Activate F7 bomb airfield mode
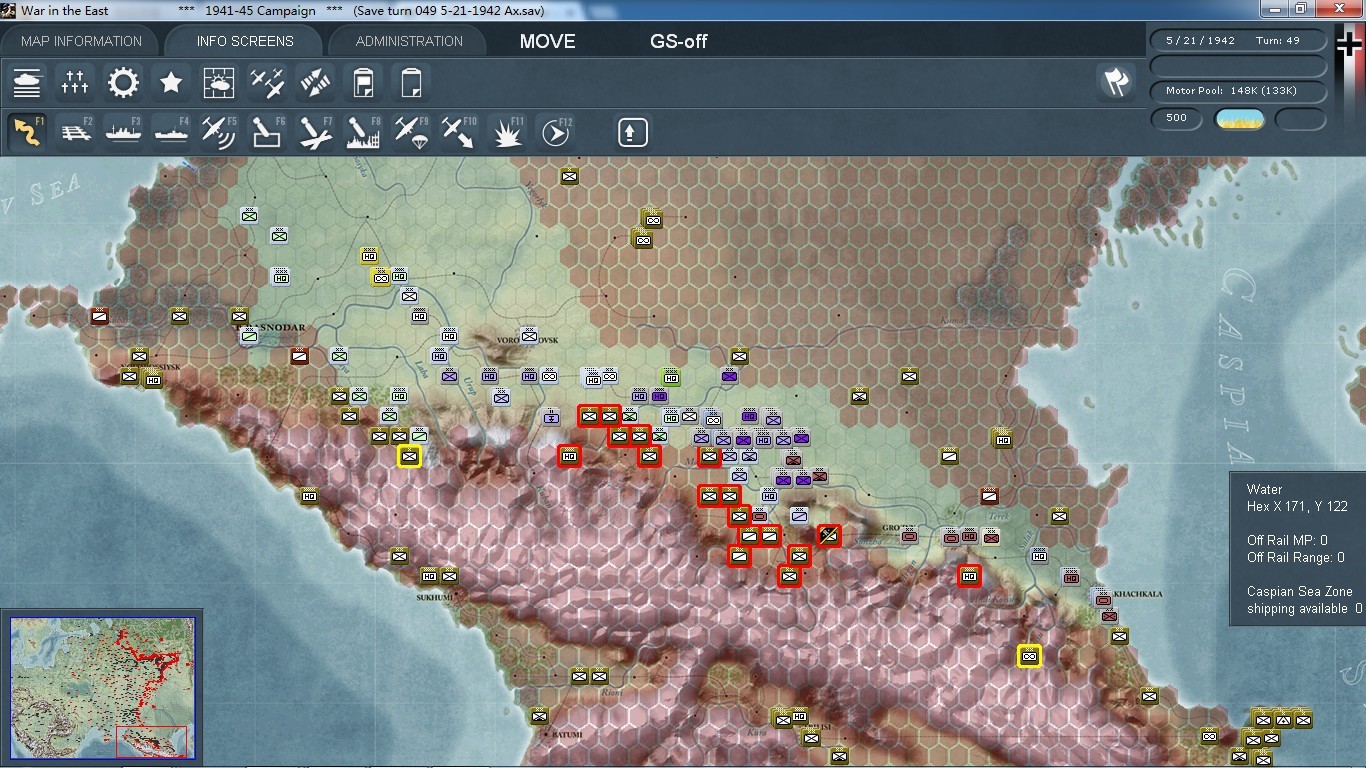This screenshot has width=1366, height=768. [315, 132]
